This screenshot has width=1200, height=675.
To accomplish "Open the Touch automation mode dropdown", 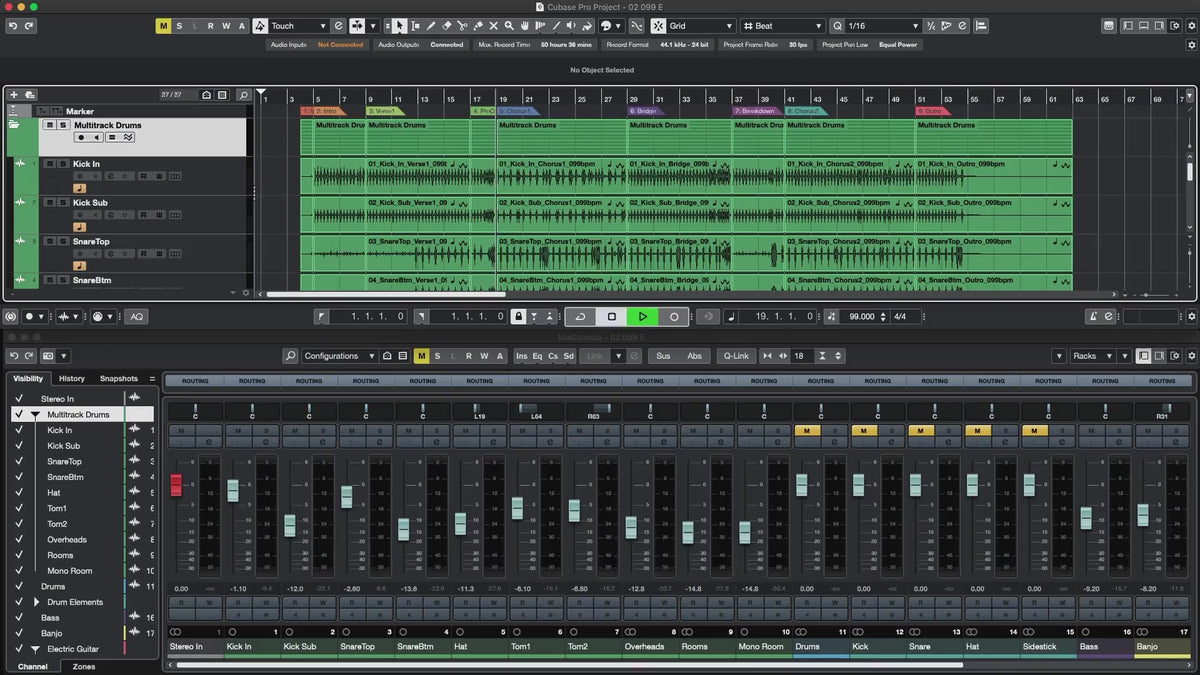I will click(298, 26).
